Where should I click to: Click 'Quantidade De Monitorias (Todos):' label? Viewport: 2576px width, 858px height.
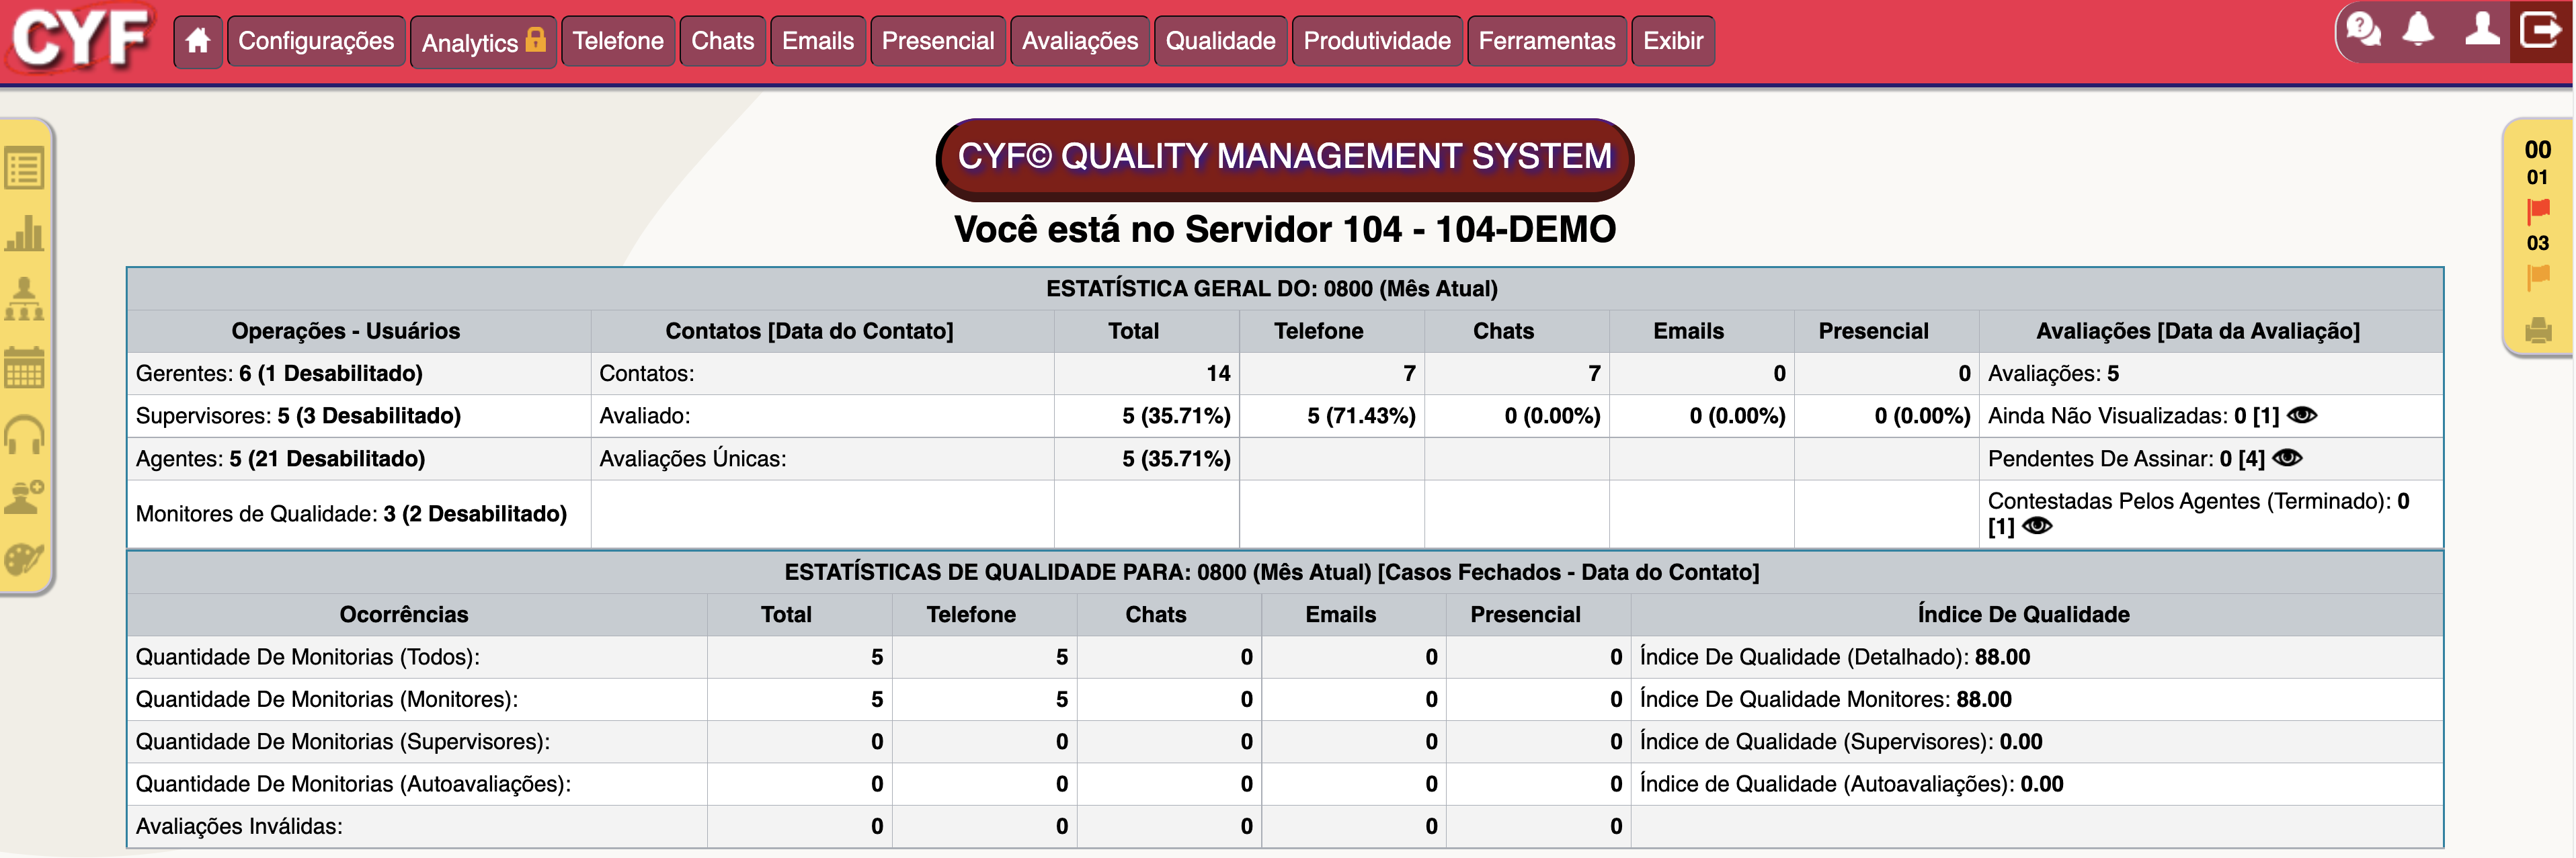(308, 657)
